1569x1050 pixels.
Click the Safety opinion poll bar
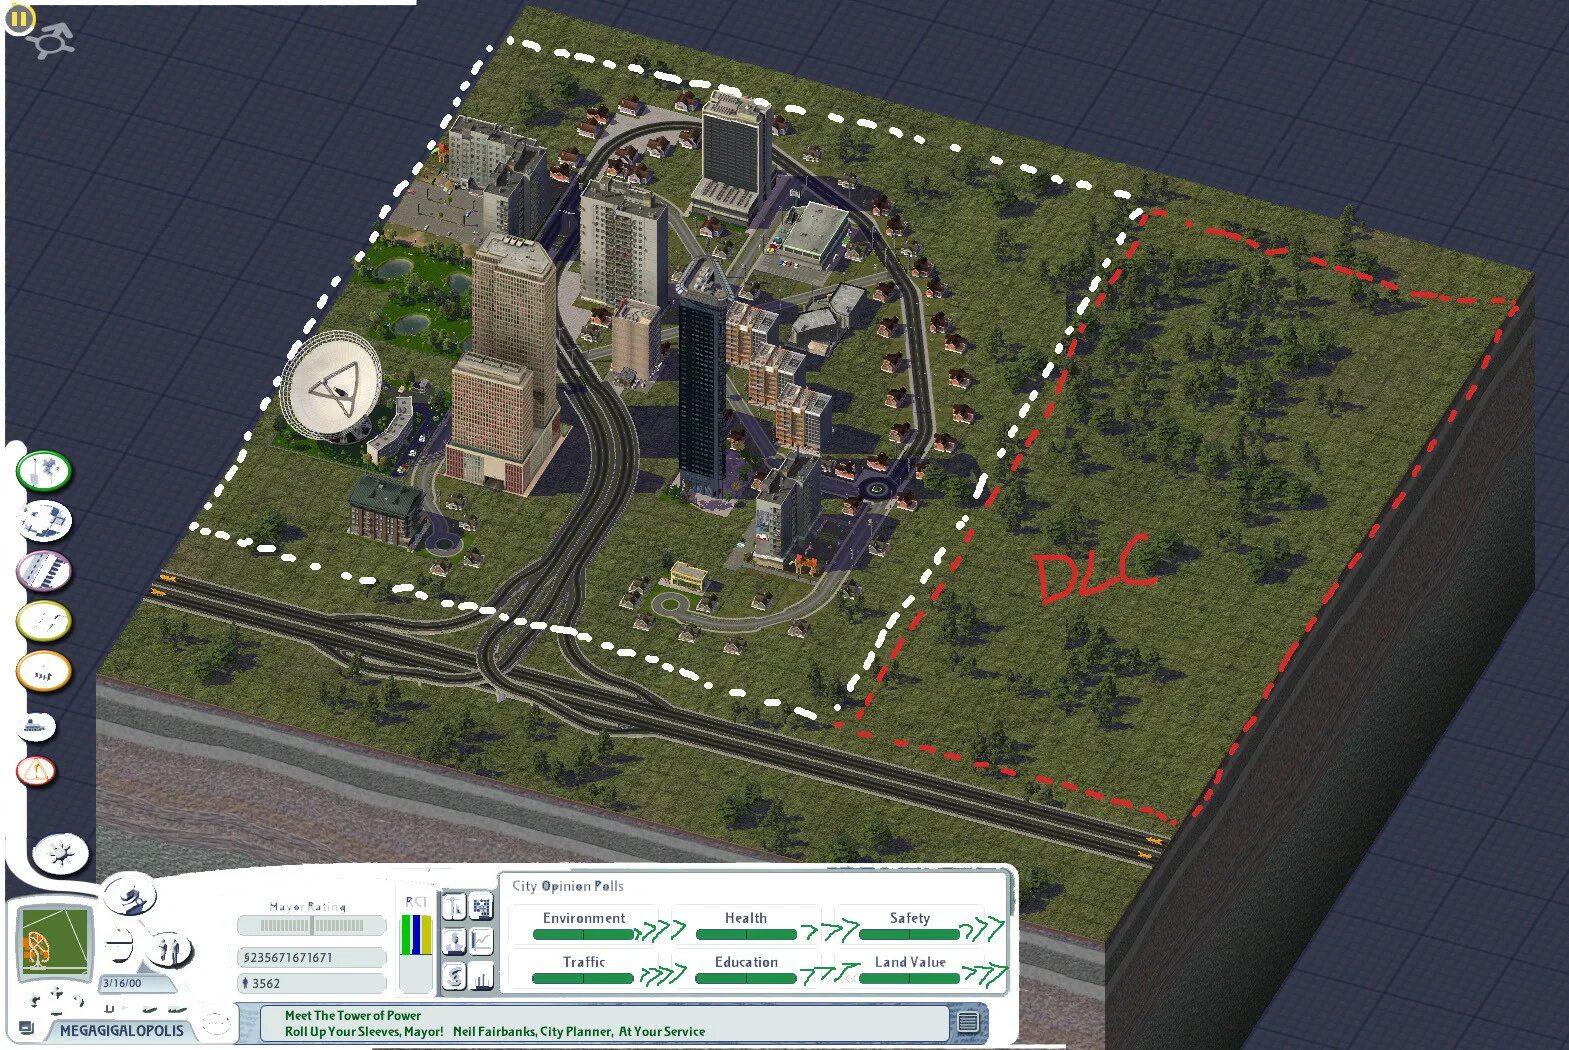tap(909, 934)
